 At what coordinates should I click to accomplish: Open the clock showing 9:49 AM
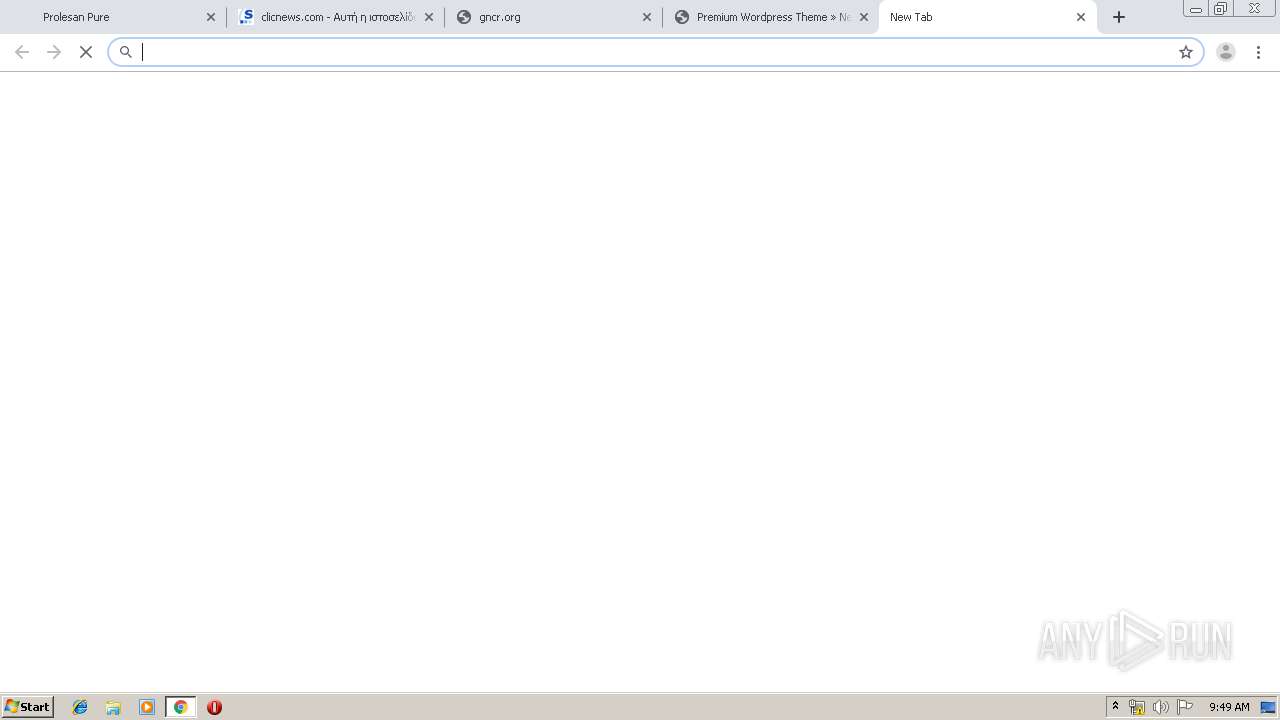point(1229,707)
